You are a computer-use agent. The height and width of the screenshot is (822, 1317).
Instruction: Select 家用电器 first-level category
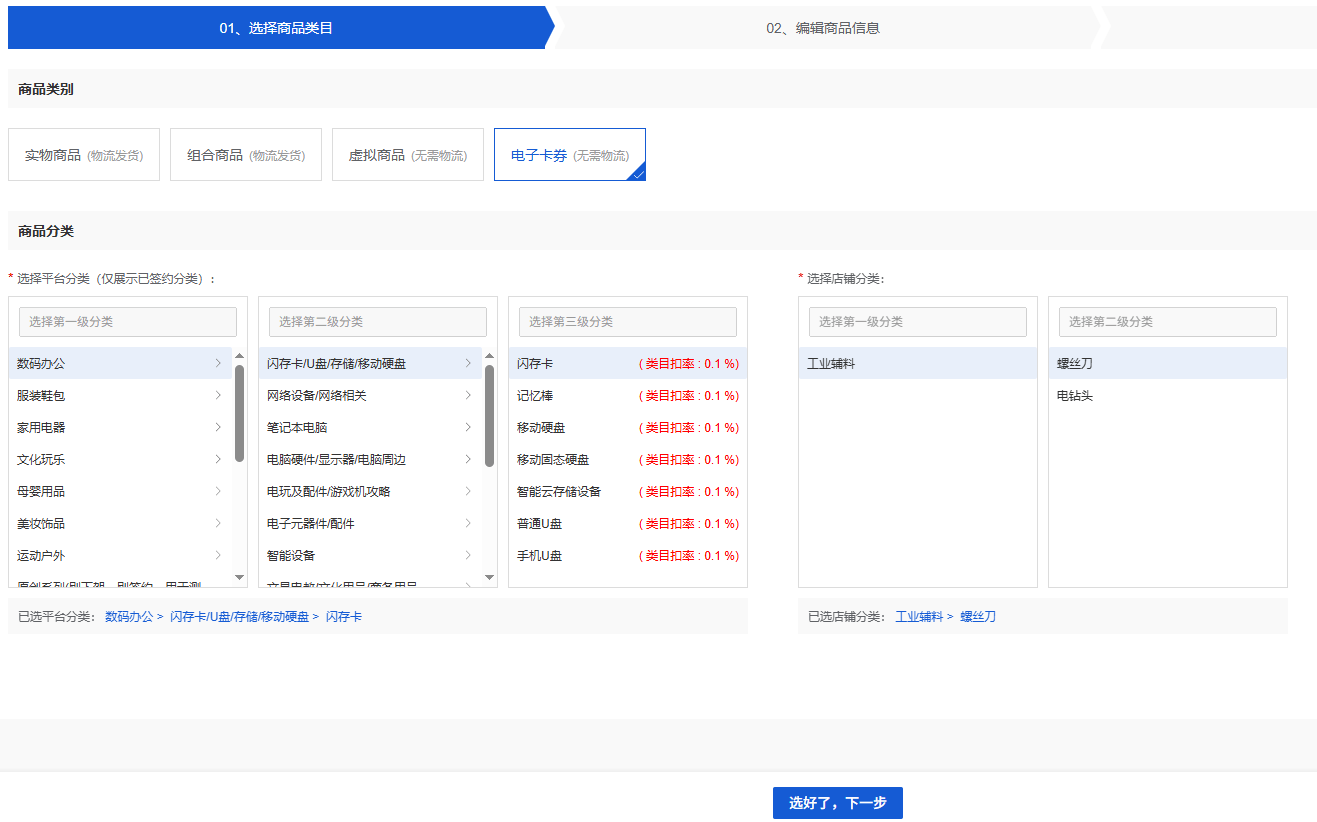[x=120, y=427]
